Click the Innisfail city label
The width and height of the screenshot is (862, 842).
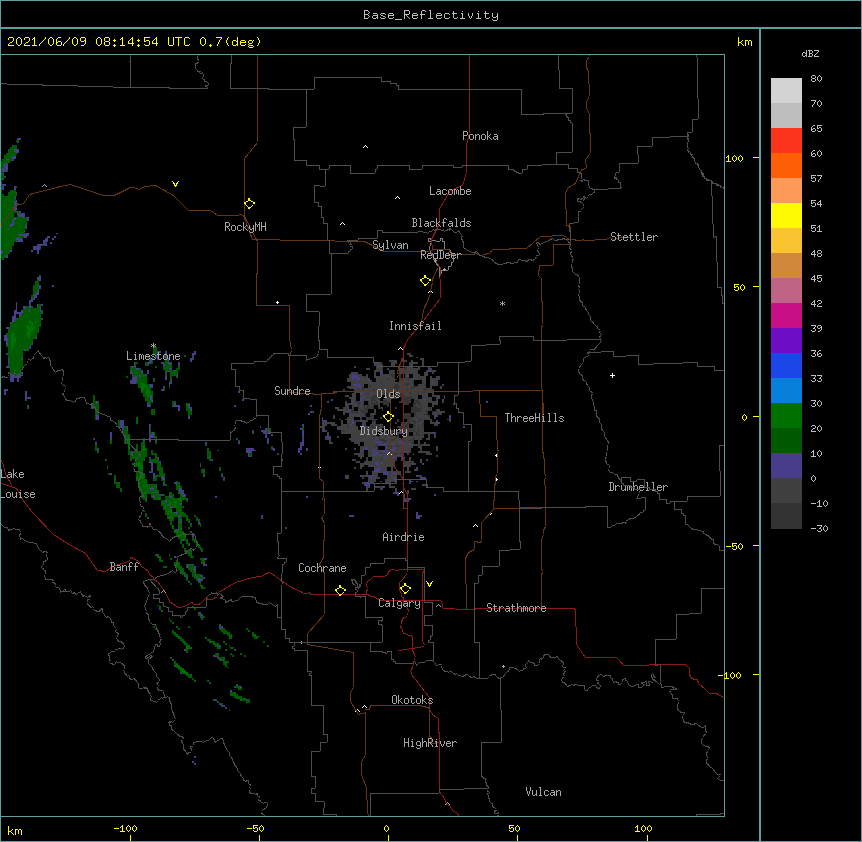pyautogui.click(x=415, y=326)
